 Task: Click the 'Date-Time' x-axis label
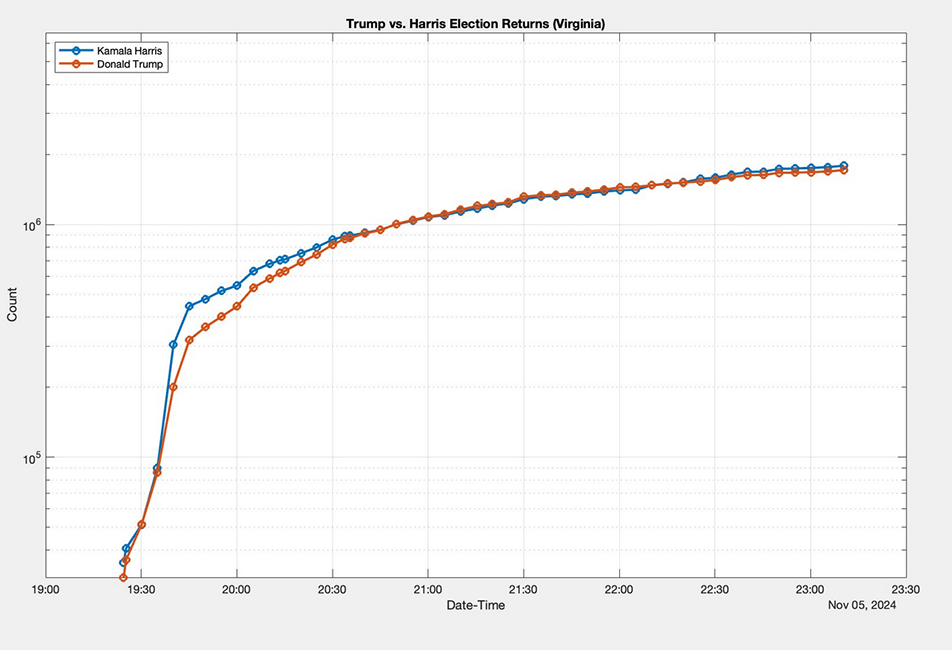[x=475, y=605]
